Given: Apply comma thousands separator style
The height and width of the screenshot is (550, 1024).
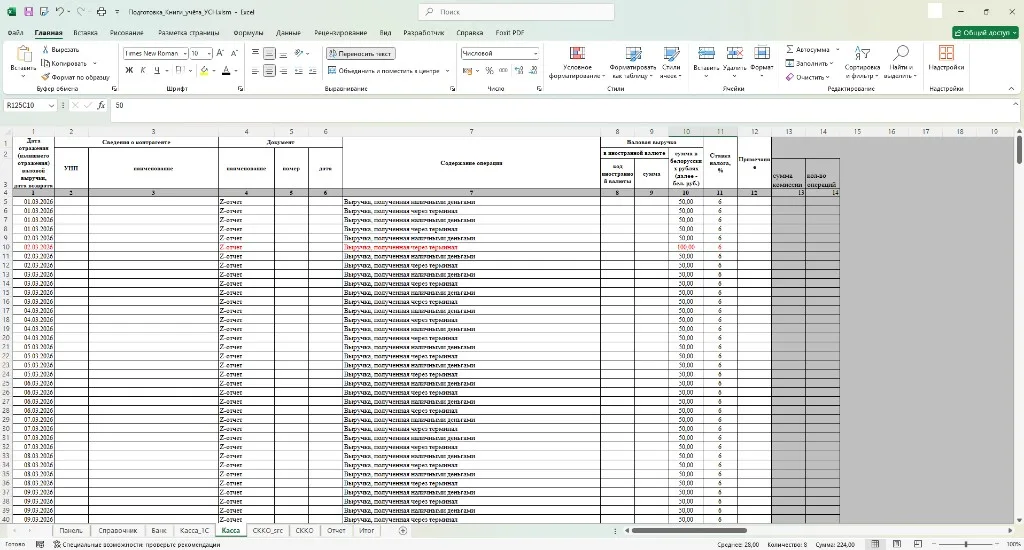Looking at the screenshot, I should 503,71.
